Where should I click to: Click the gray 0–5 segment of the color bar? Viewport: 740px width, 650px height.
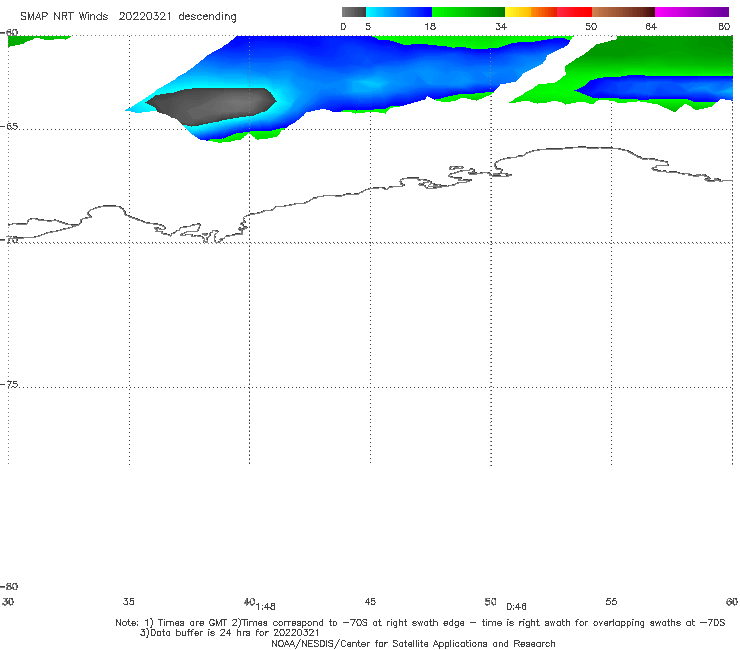tap(353, 12)
